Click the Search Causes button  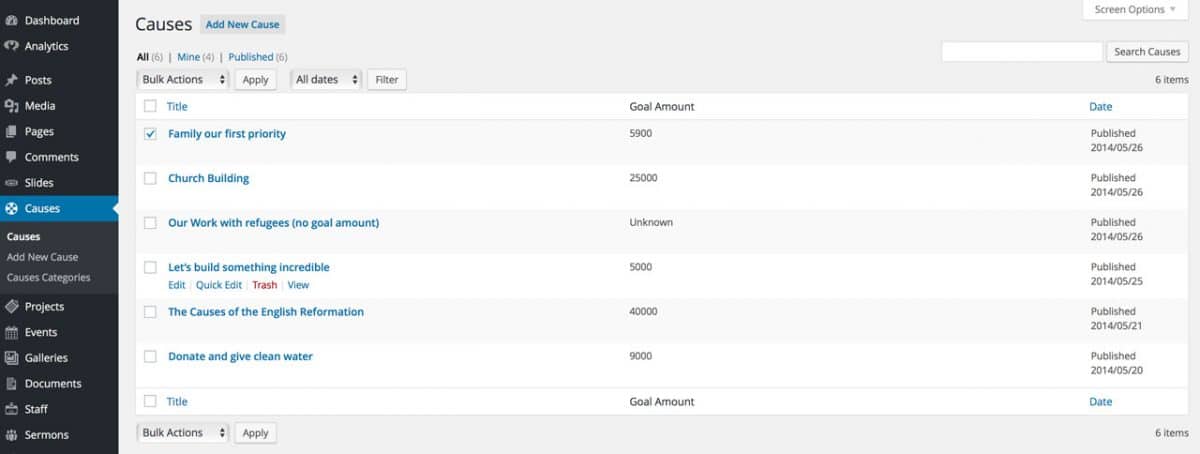pos(1147,52)
